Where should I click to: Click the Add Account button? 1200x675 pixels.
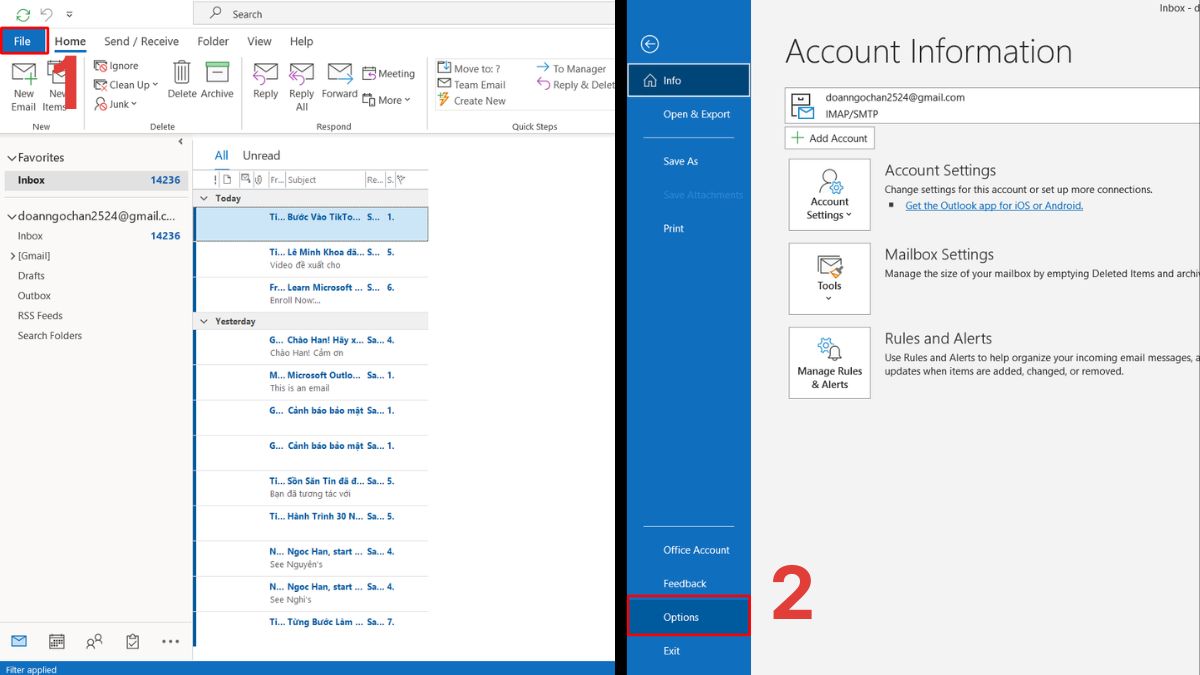point(830,138)
